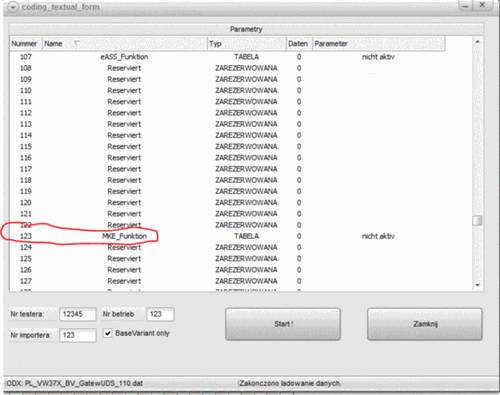Open the window menu icon in title bar

(13, 7)
